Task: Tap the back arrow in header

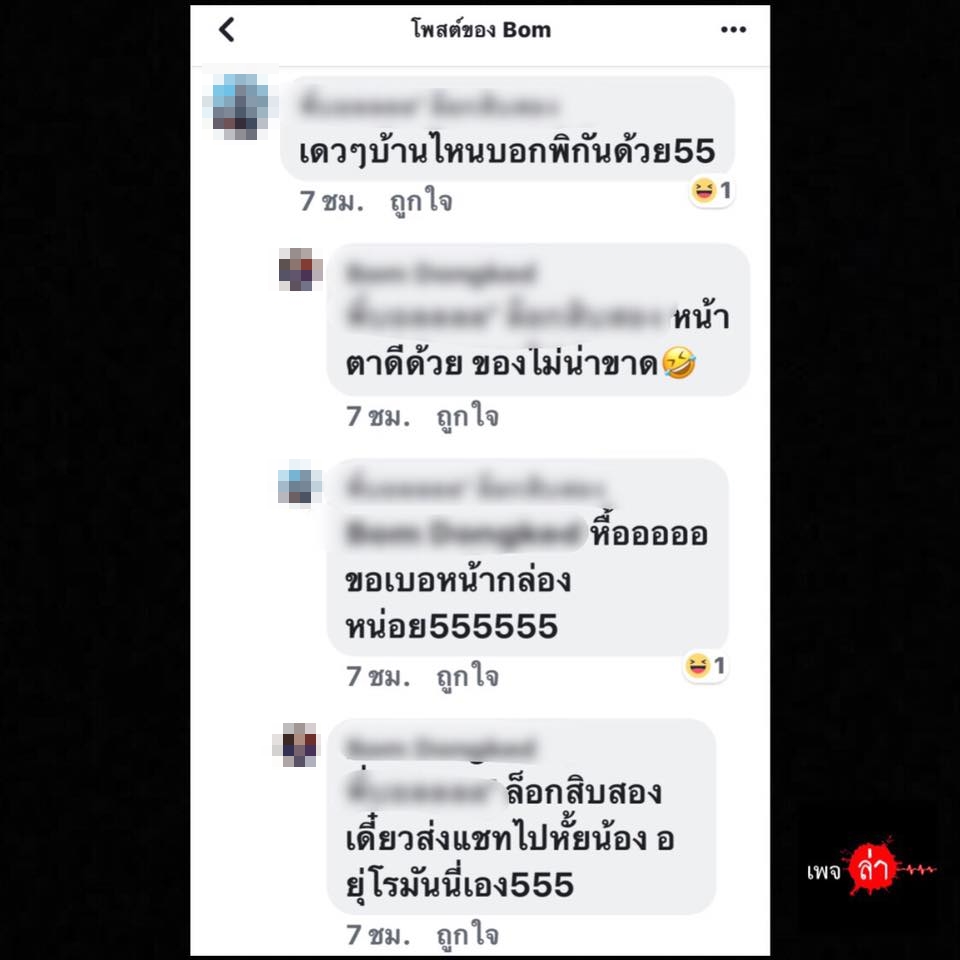Action: click(x=227, y=29)
